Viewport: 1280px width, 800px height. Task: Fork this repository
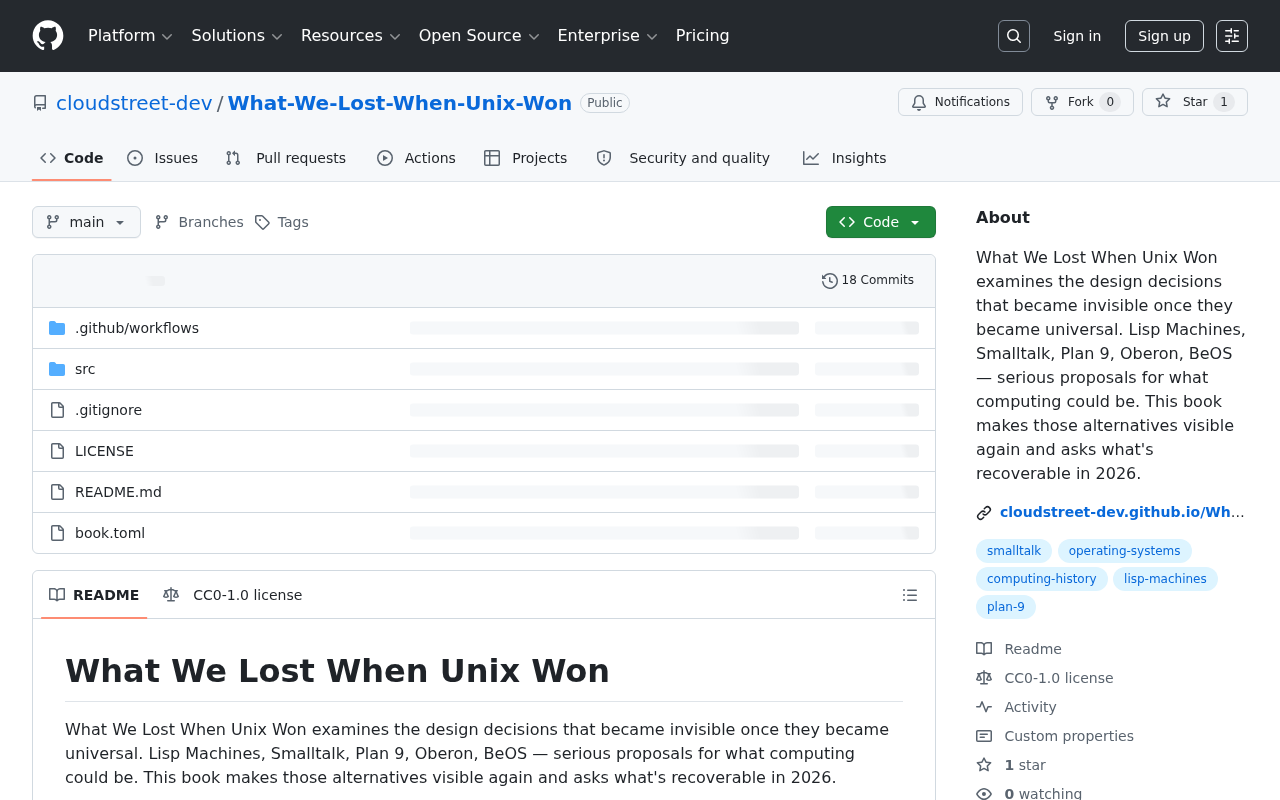(x=1082, y=102)
